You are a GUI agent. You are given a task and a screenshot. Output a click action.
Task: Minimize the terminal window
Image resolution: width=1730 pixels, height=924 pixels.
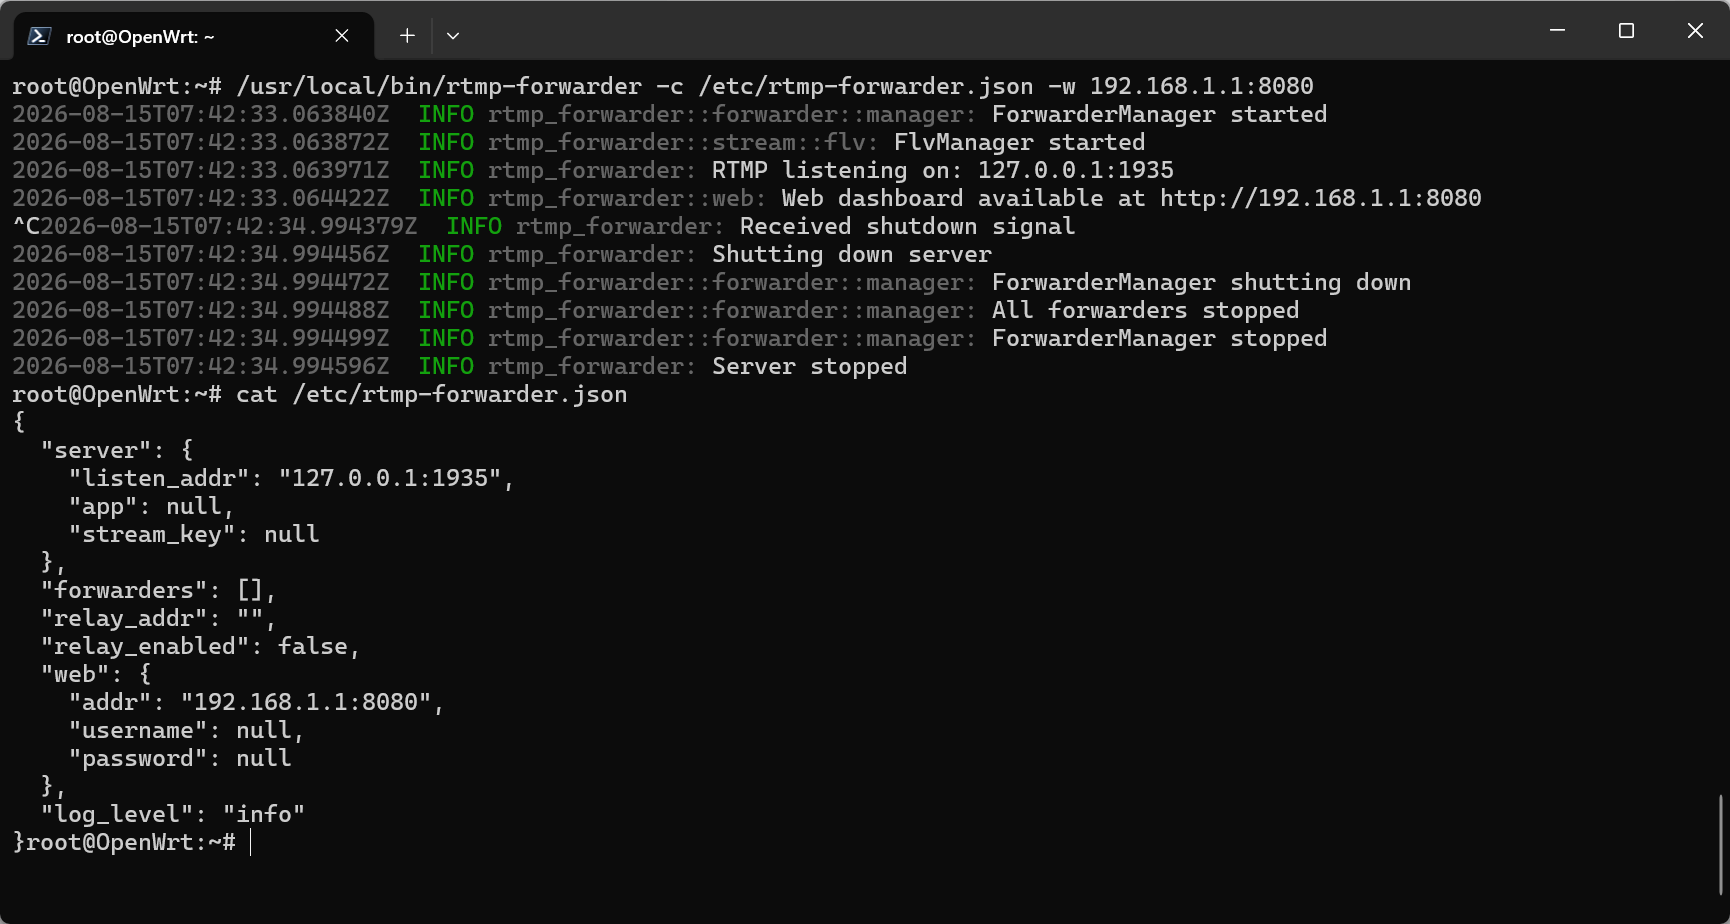coord(1557,31)
